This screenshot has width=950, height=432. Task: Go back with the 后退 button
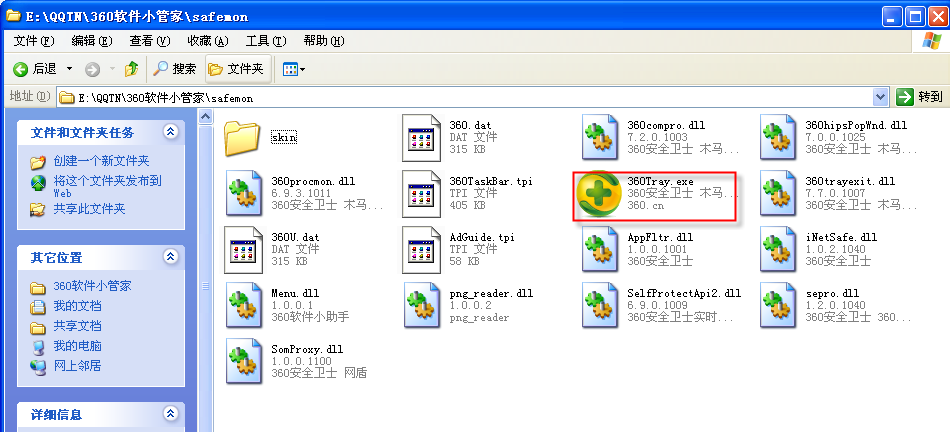(x=35, y=69)
